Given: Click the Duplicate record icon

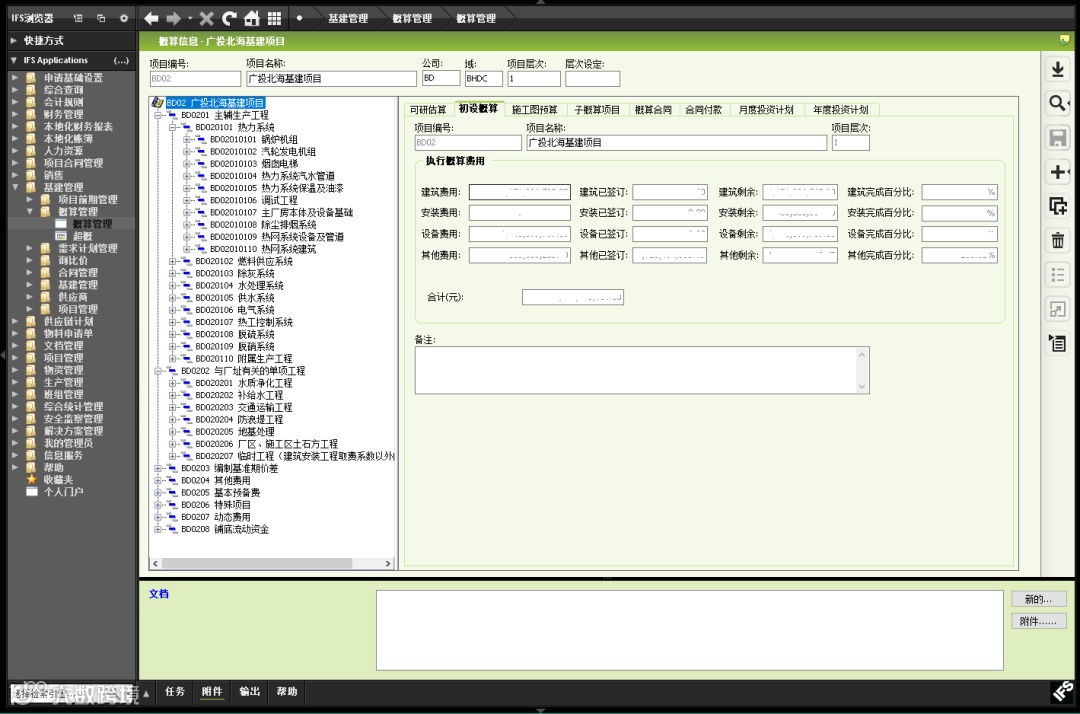Looking at the screenshot, I should point(1058,205).
